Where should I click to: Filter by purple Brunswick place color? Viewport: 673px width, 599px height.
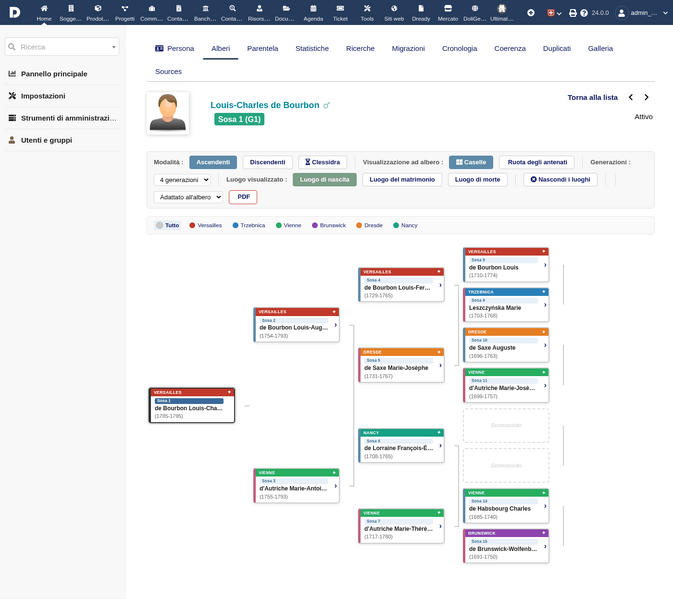329,225
